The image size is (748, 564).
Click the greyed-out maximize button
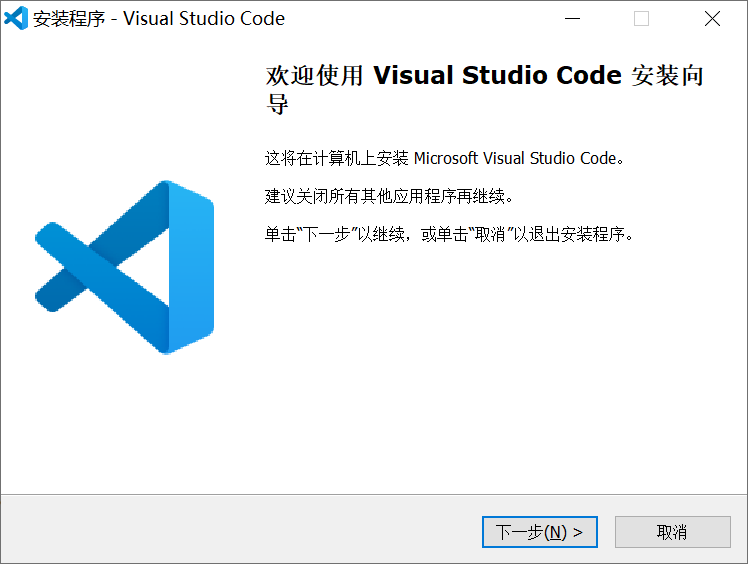pyautogui.click(x=641, y=18)
